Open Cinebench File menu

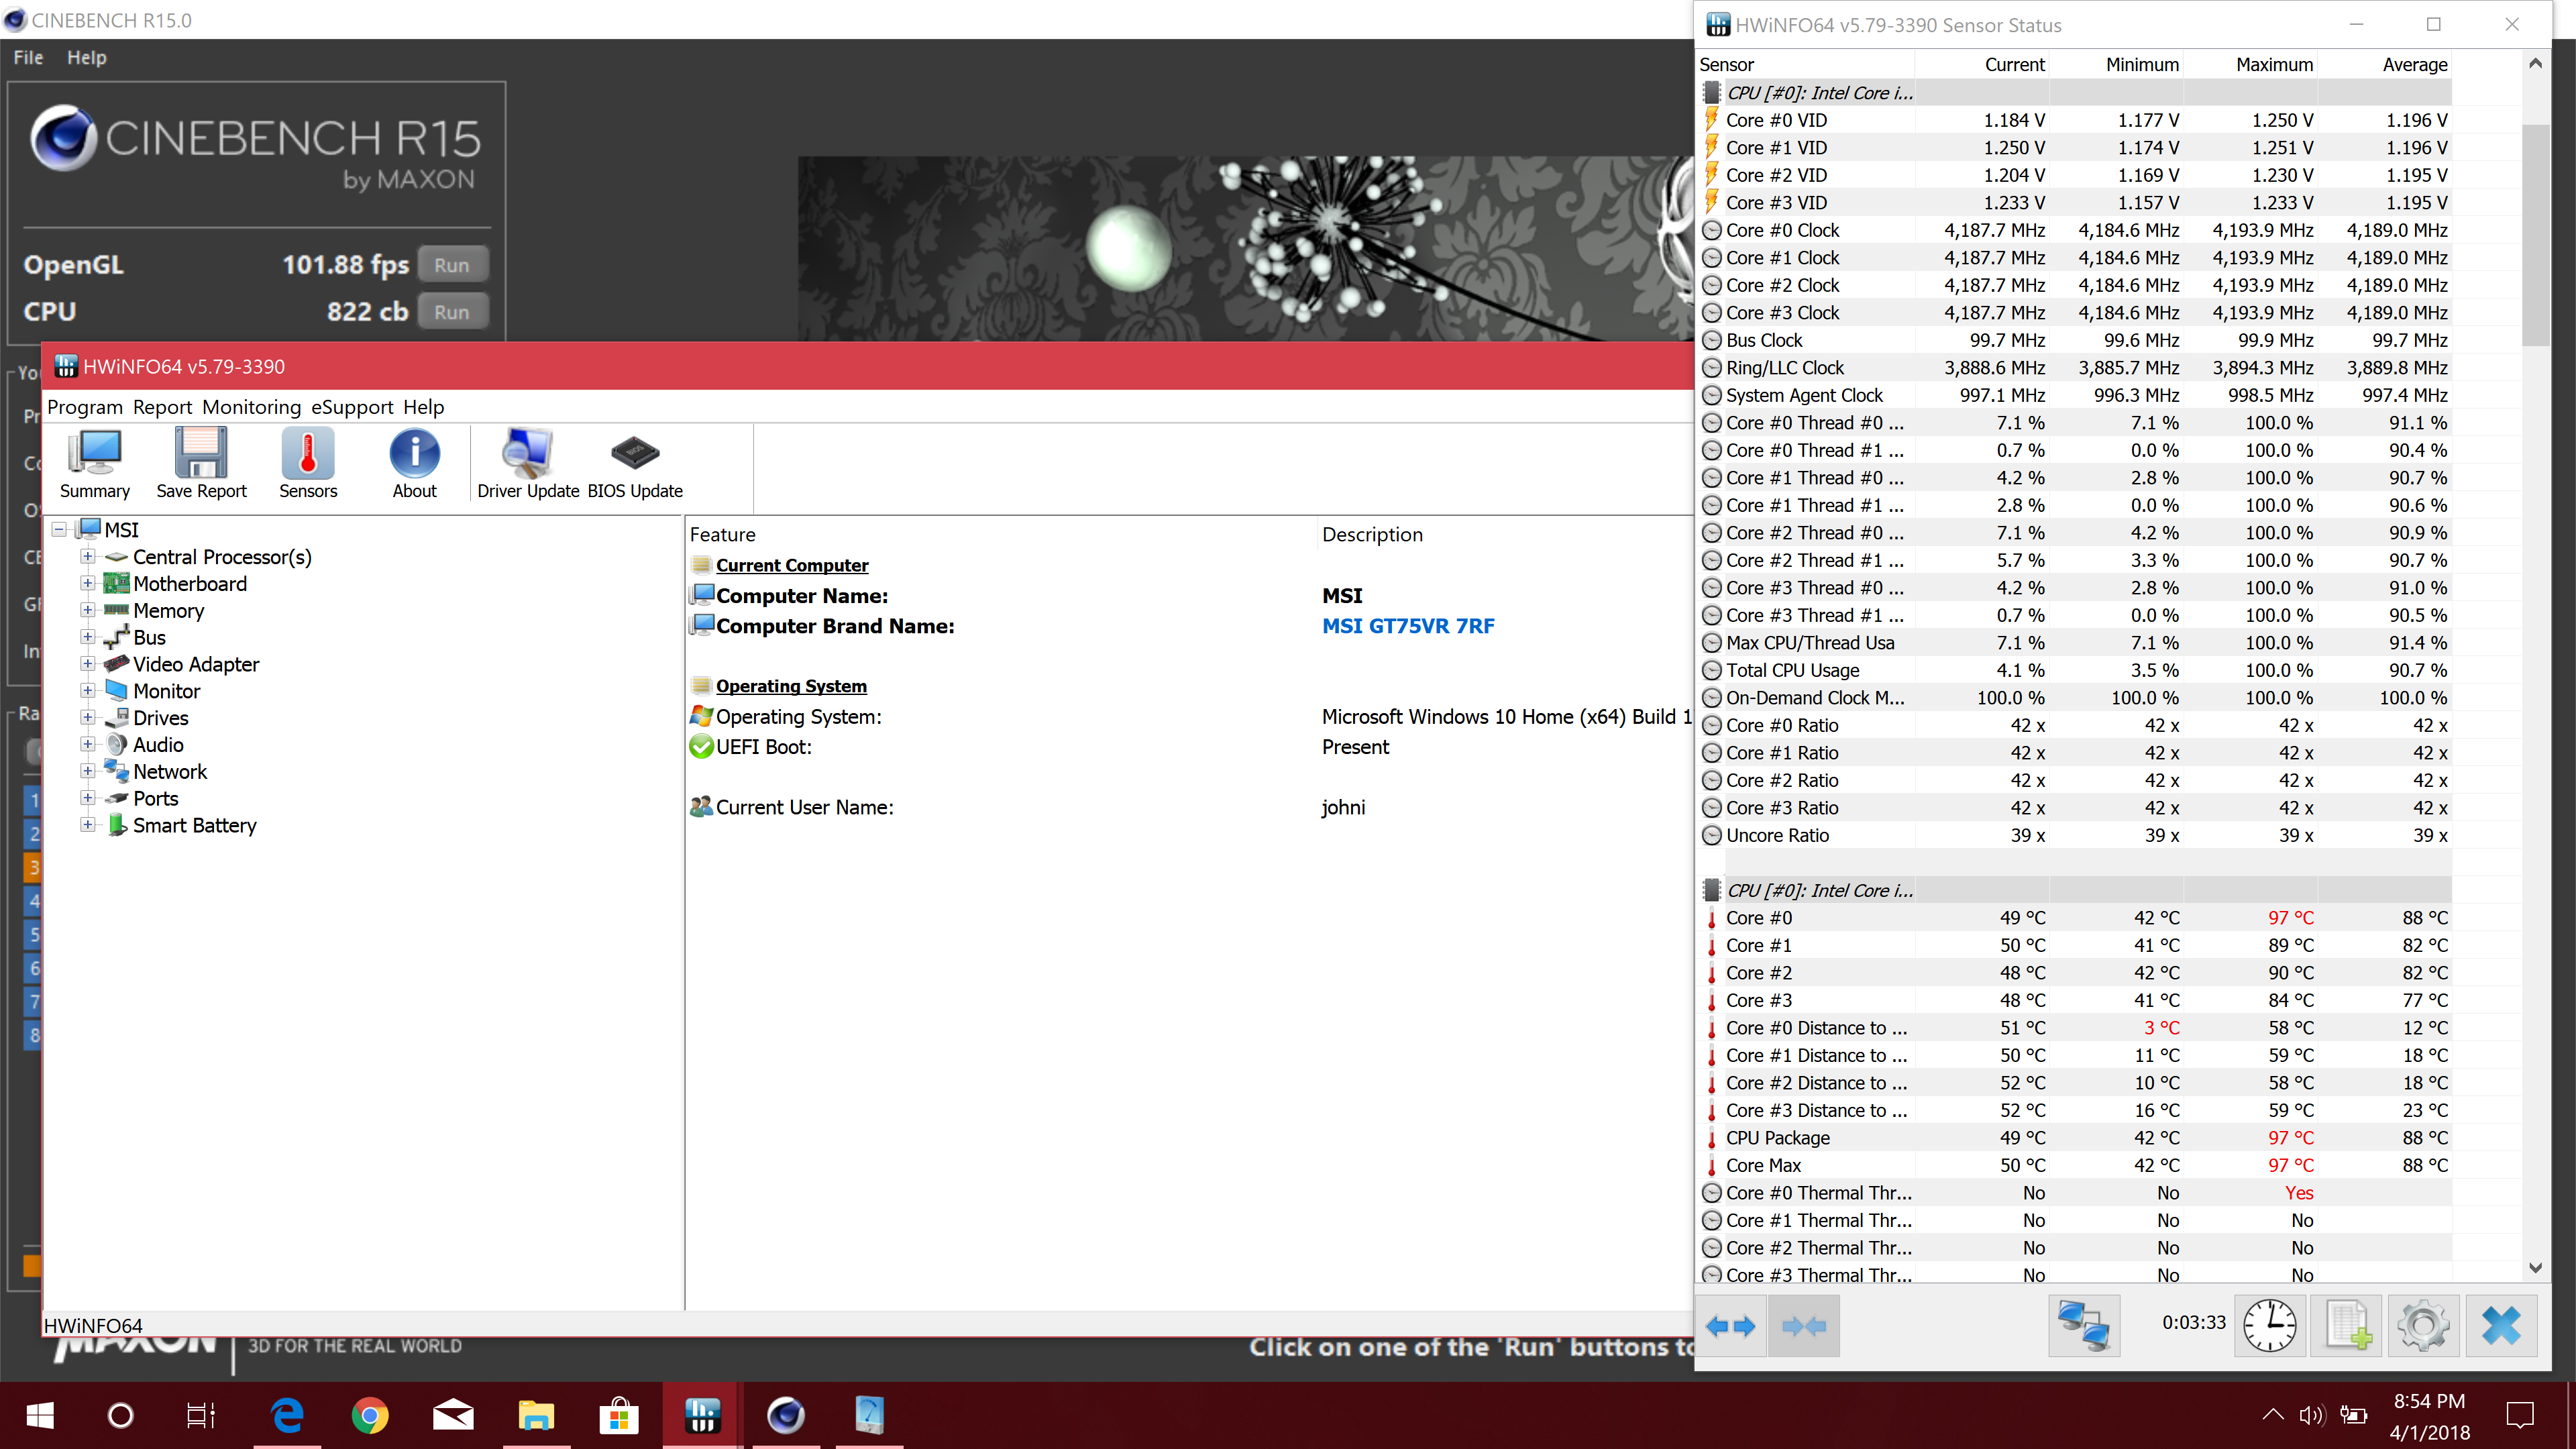28,57
